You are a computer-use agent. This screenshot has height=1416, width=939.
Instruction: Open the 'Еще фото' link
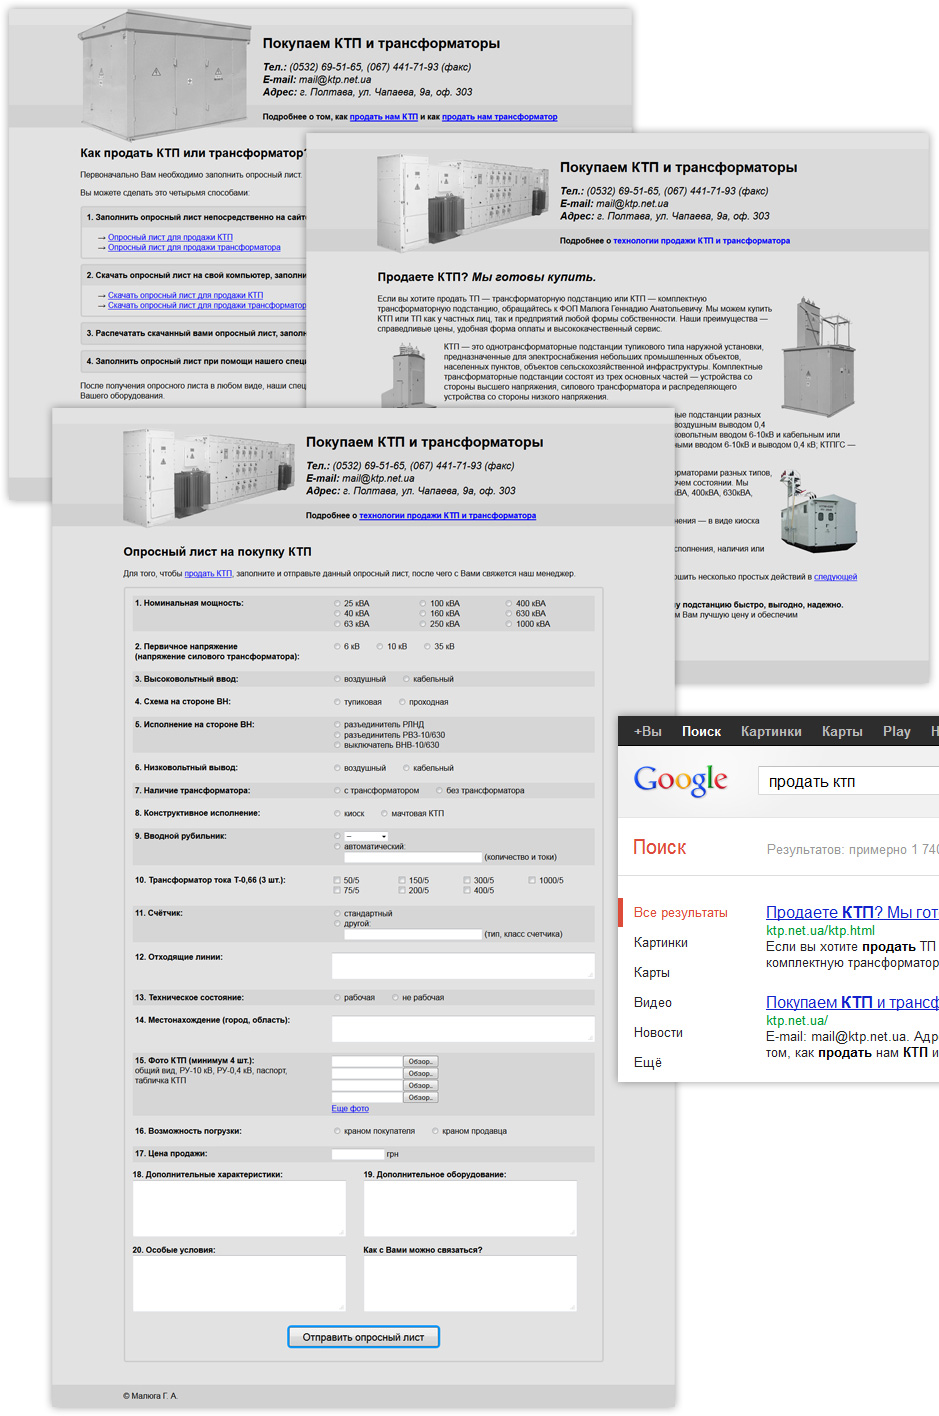pos(350,1109)
